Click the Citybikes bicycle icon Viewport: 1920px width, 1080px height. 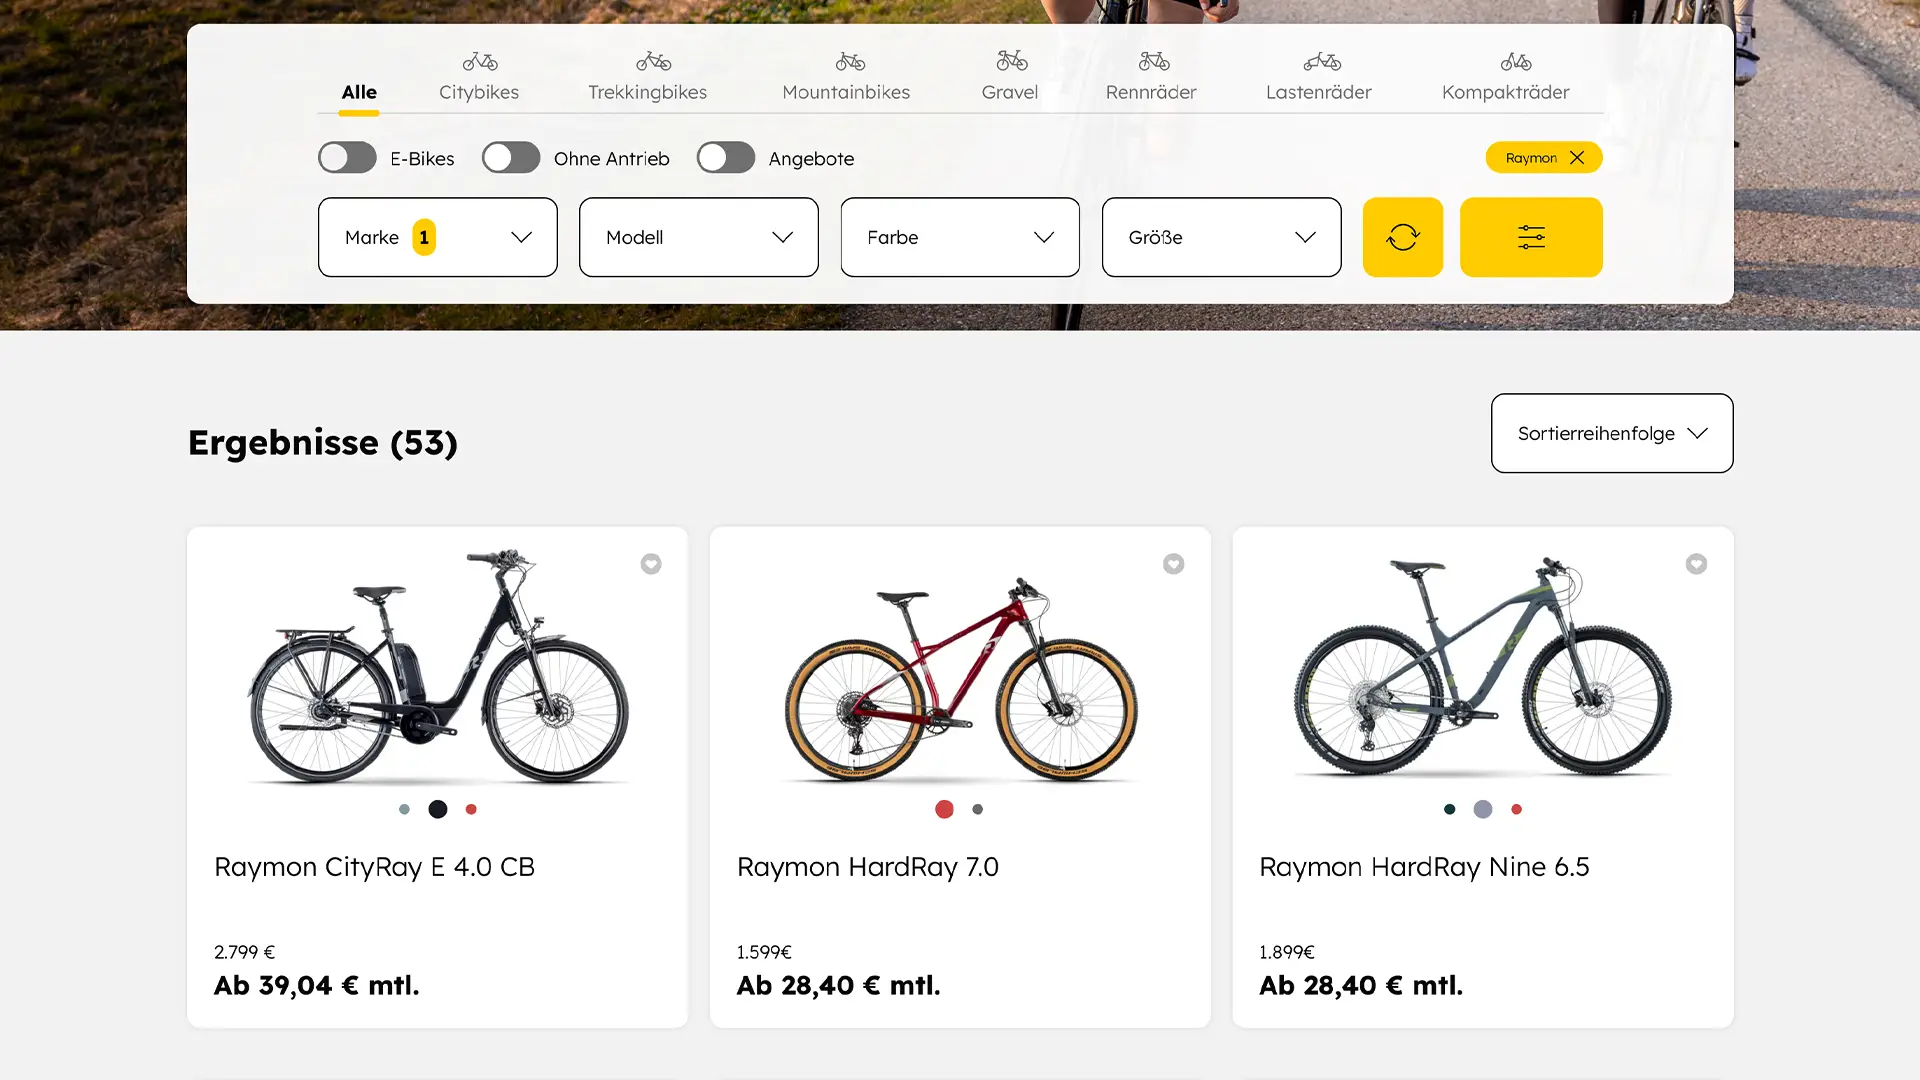[x=480, y=62]
